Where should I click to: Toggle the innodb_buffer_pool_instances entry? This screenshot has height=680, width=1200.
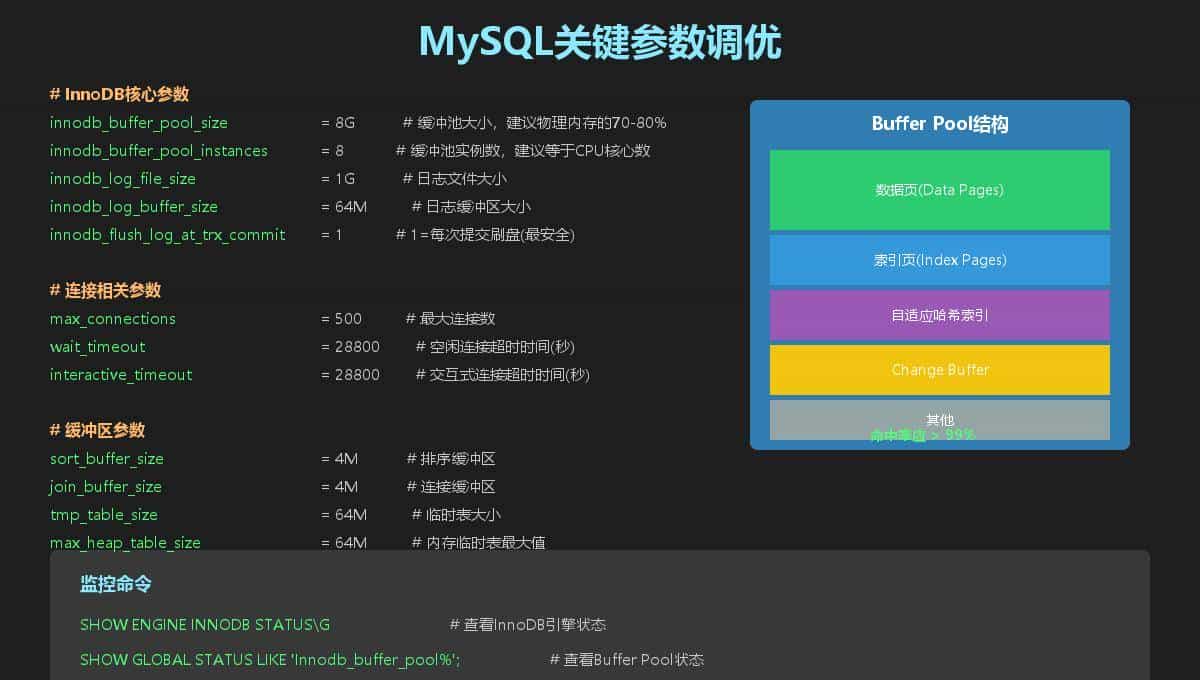pos(158,151)
